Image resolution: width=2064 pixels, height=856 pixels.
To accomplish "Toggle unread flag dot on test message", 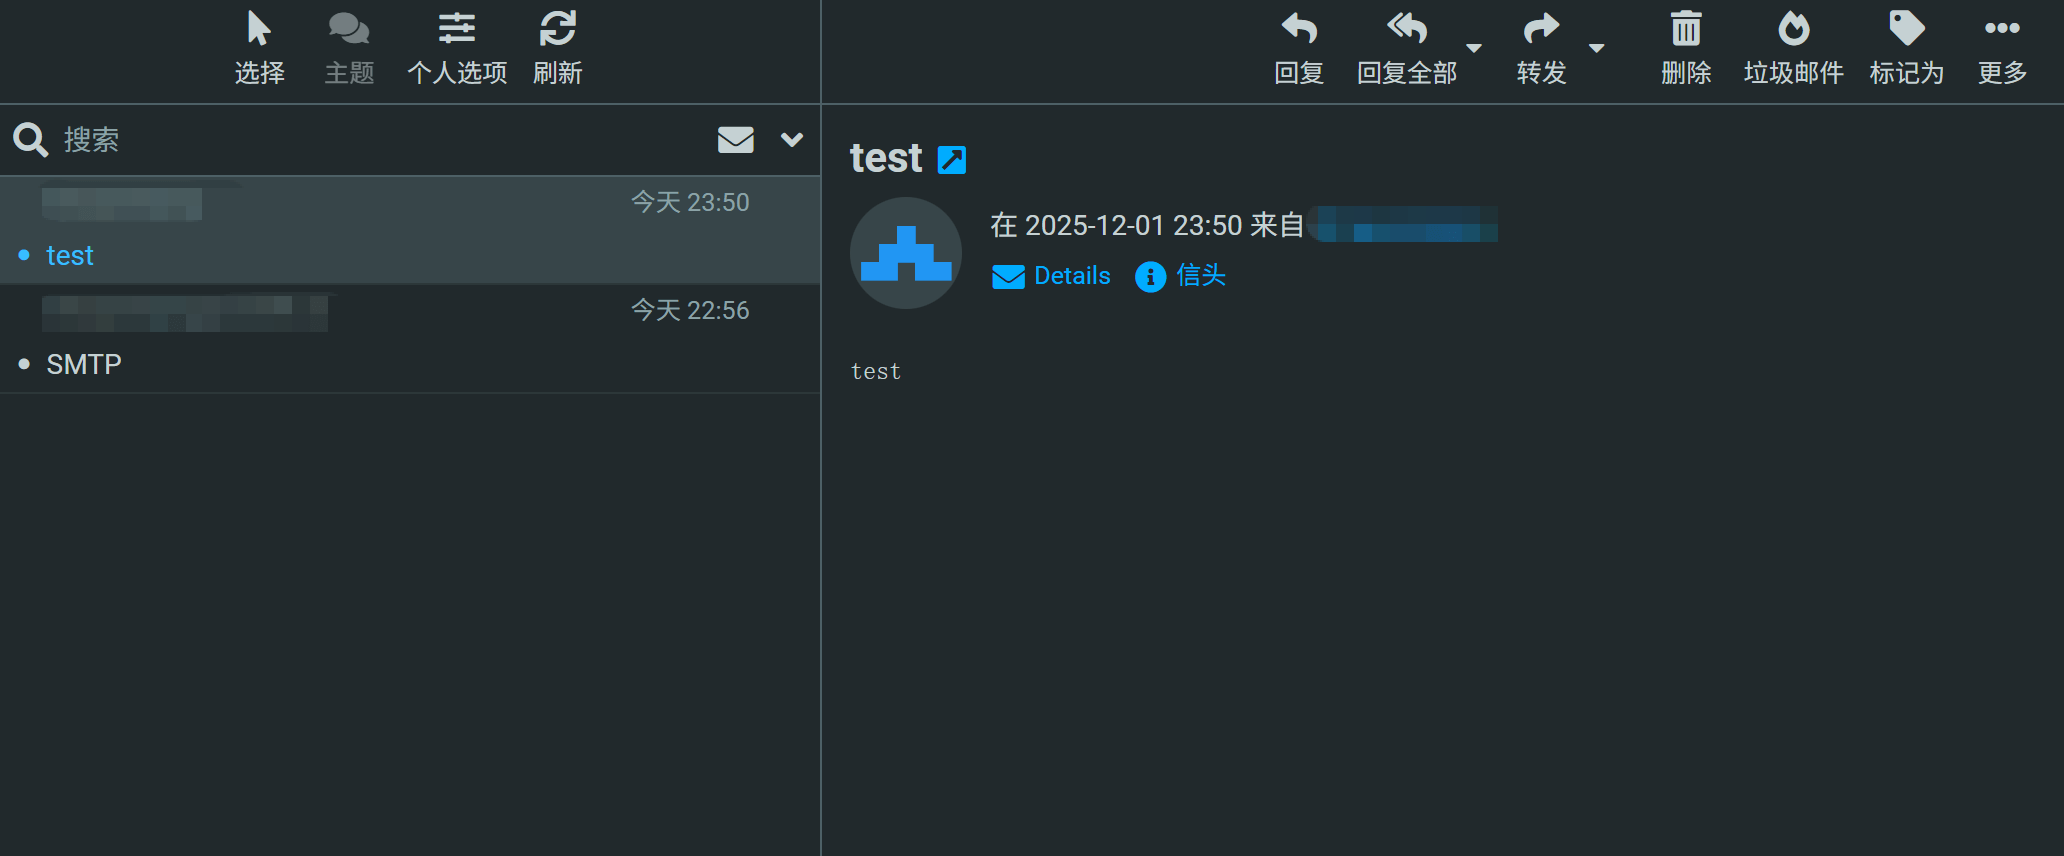I will coord(24,256).
